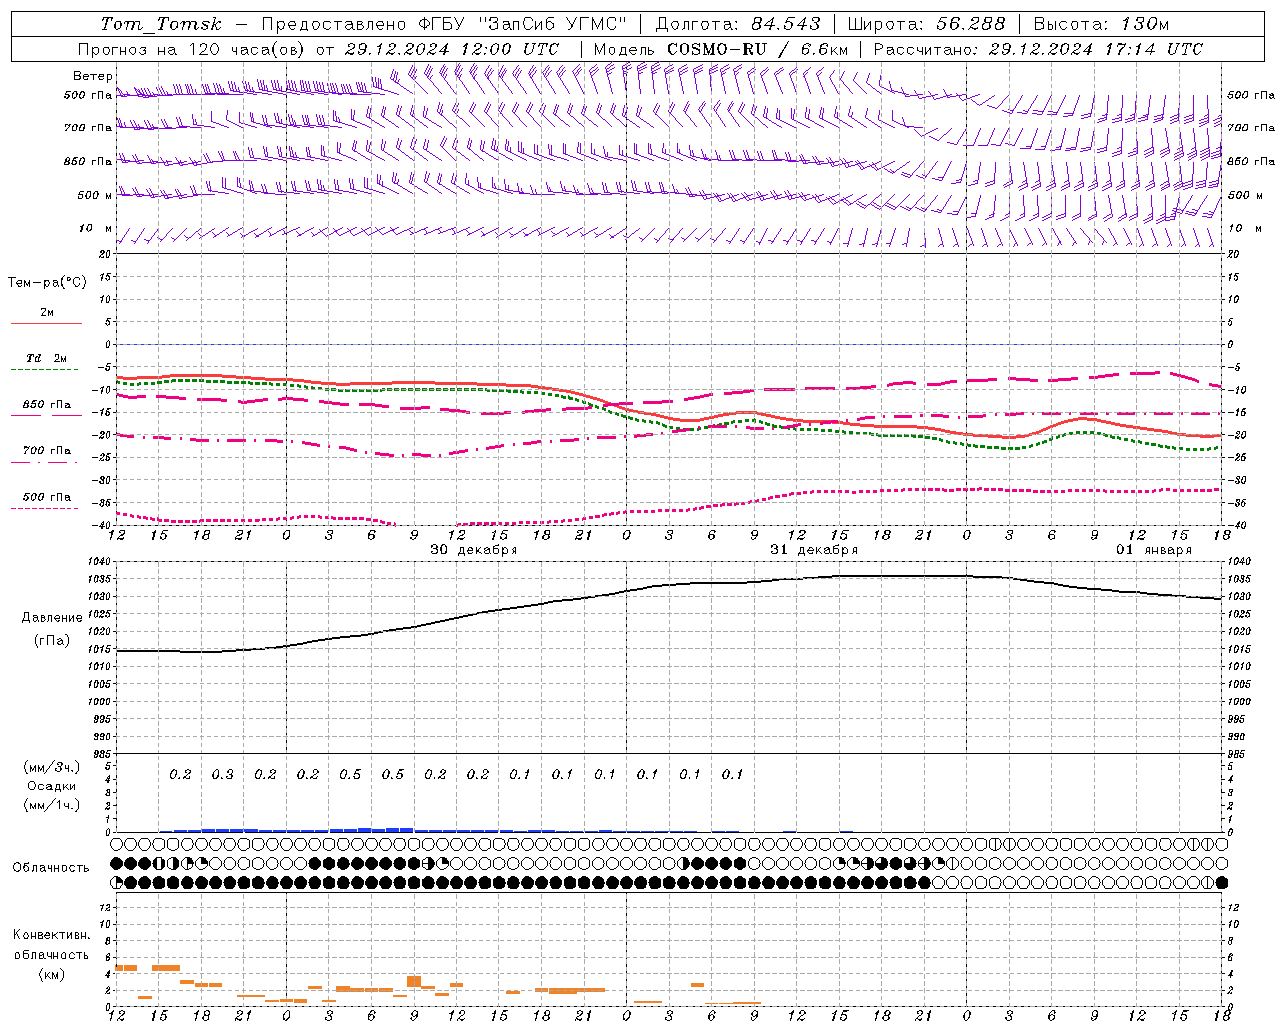Click the 0.3 precipitation value
Image resolution: width=1280 pixels, height=1024 pixels.
(223, 774)
